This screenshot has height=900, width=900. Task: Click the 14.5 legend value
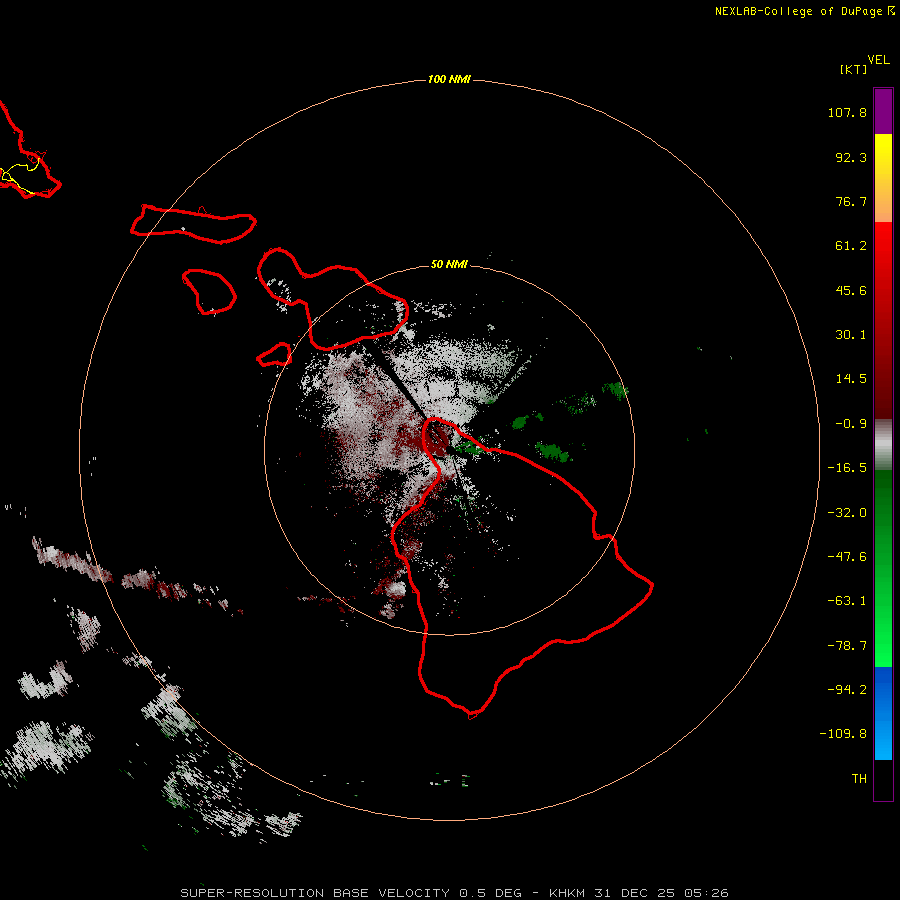pos(851,379)
